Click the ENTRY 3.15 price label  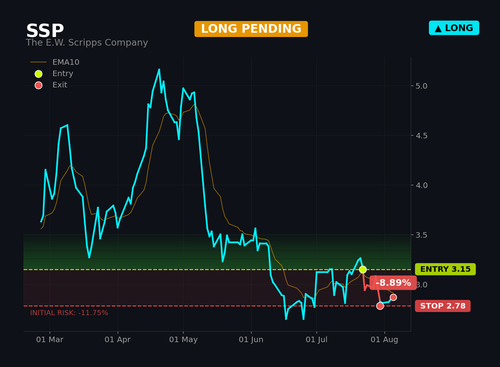[445, 269]
